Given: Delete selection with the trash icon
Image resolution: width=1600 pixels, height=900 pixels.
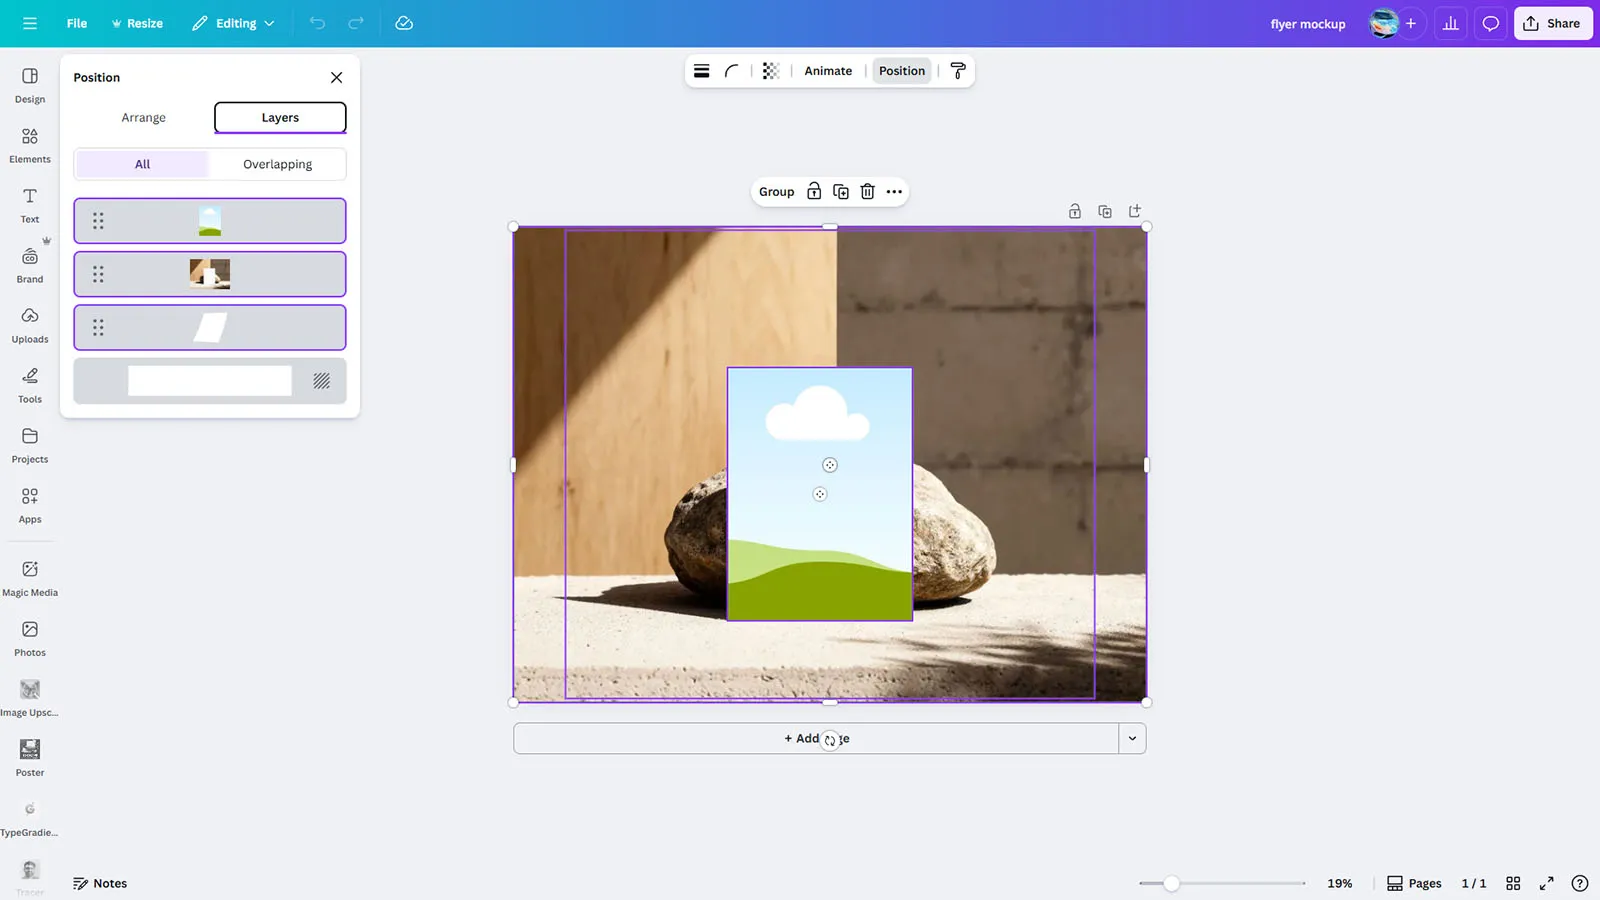Looking at the screenshot, I should pyautogui.click(x=867, y=192).
